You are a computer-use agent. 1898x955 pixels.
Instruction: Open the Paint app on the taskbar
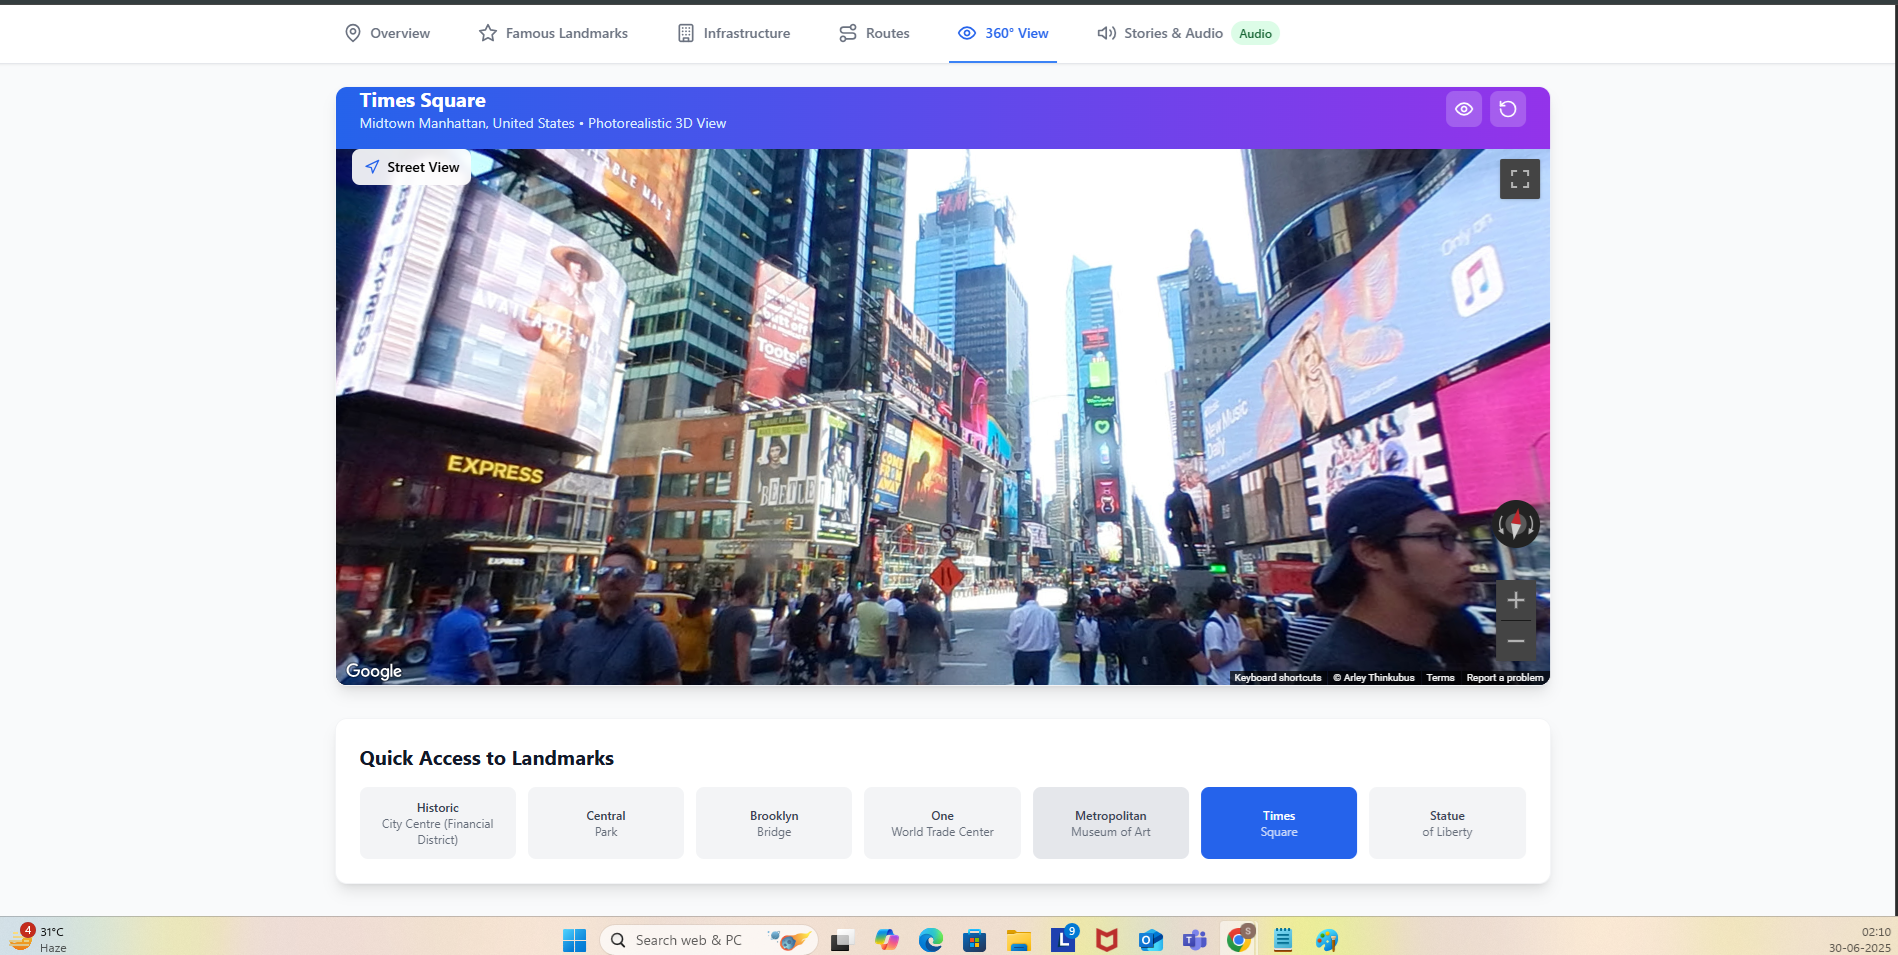tap(1327, 940)
